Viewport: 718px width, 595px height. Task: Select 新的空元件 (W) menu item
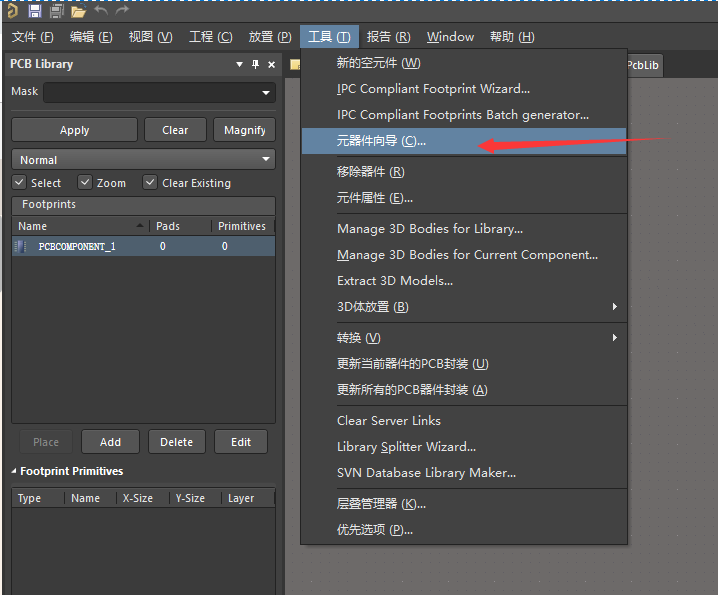pyautogui.click(x=464, y=63)
